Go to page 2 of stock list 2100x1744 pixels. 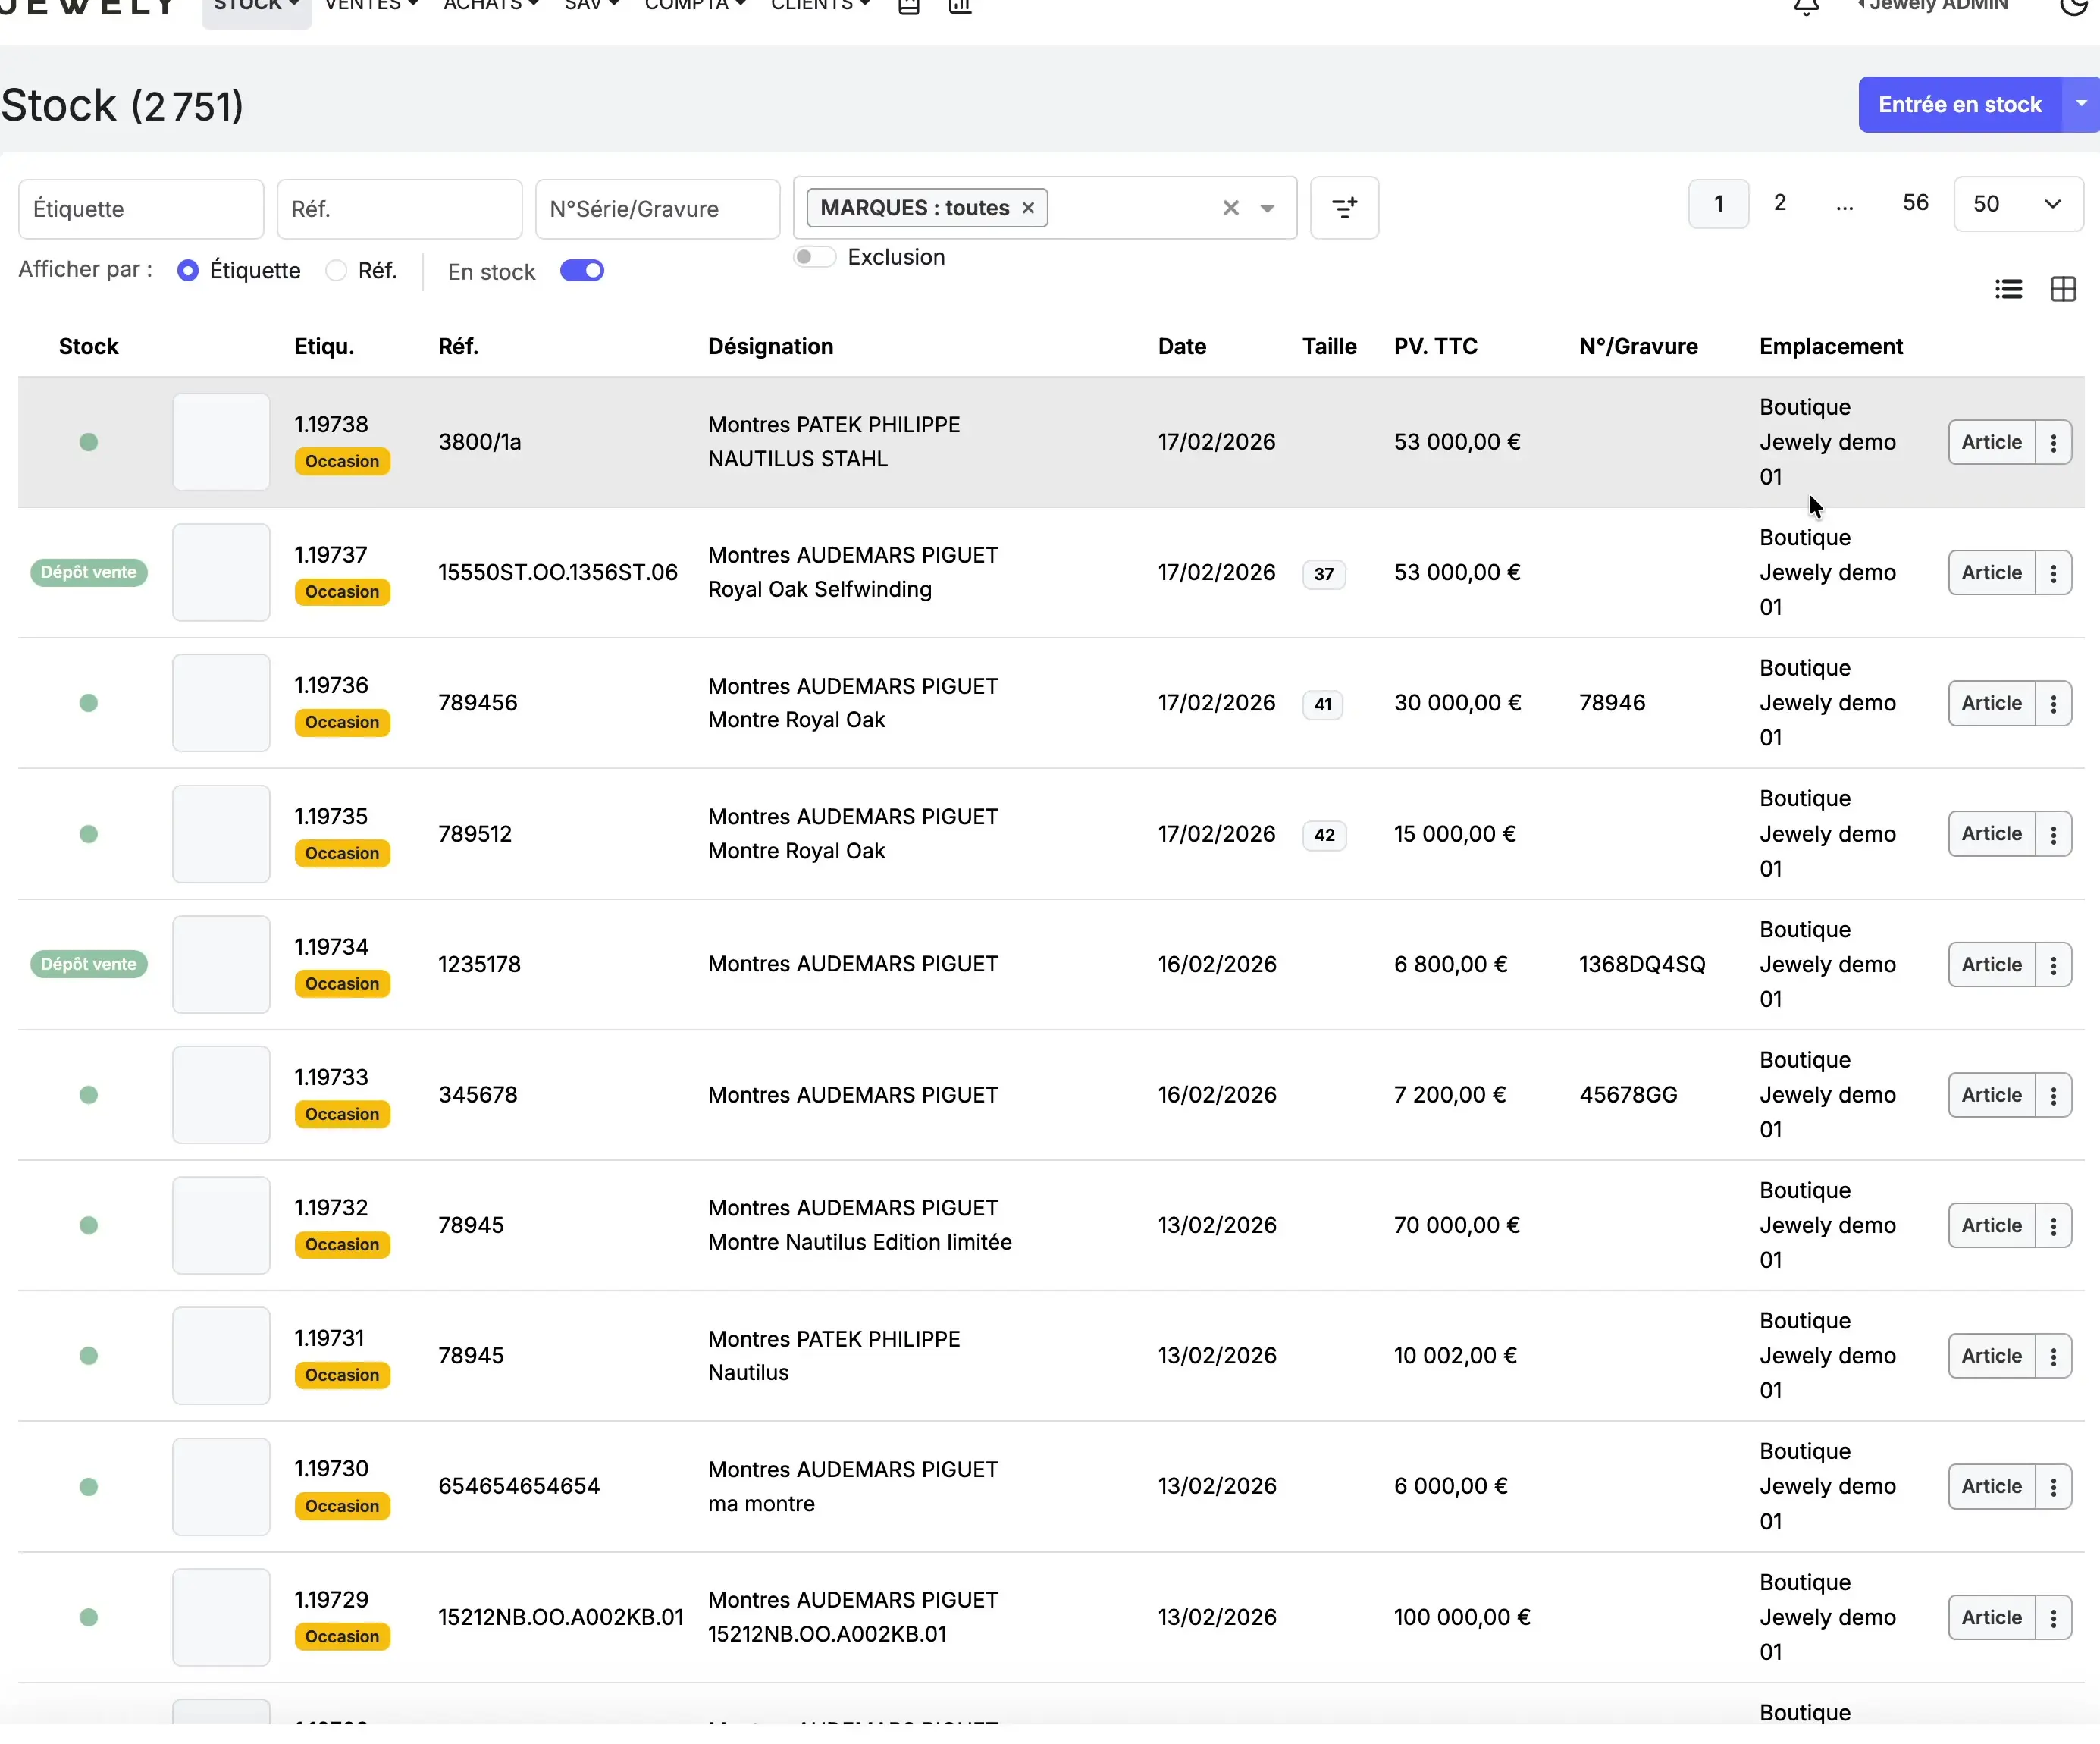1780,204
